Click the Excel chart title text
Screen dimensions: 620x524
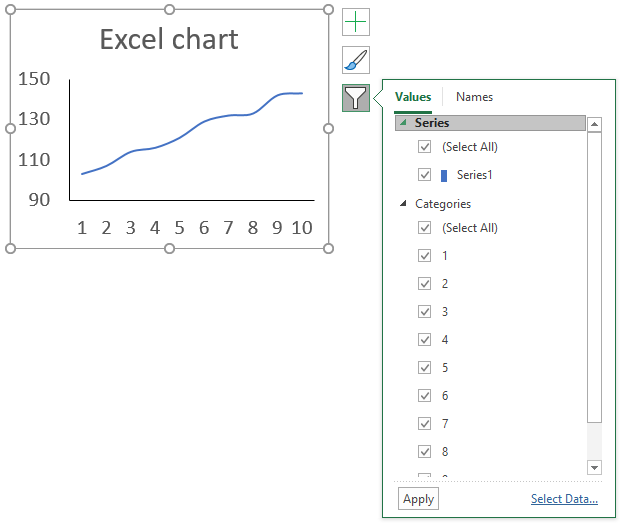click(x=169, y=39)
